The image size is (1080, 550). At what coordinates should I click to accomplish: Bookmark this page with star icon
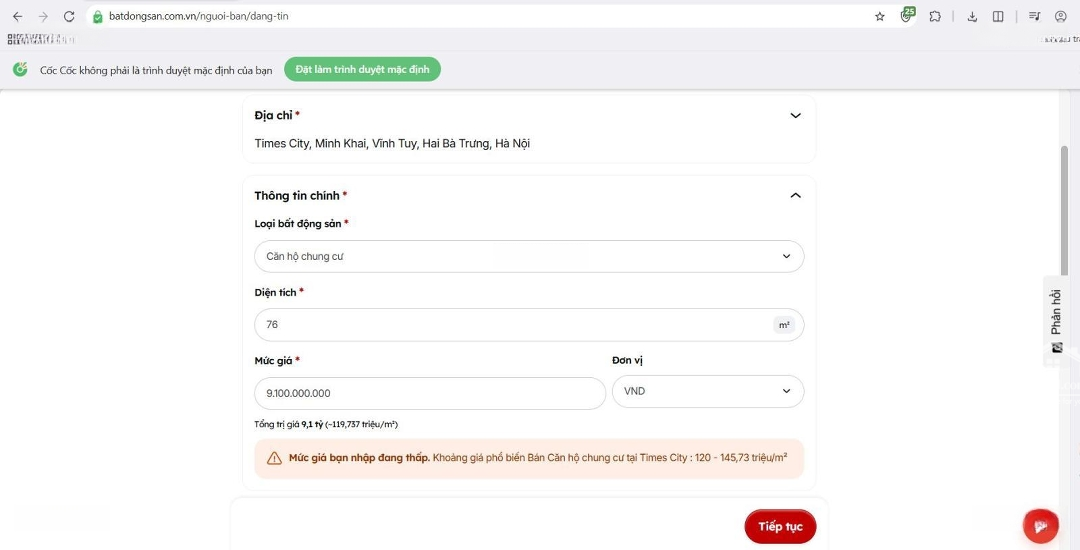(880, 16)
